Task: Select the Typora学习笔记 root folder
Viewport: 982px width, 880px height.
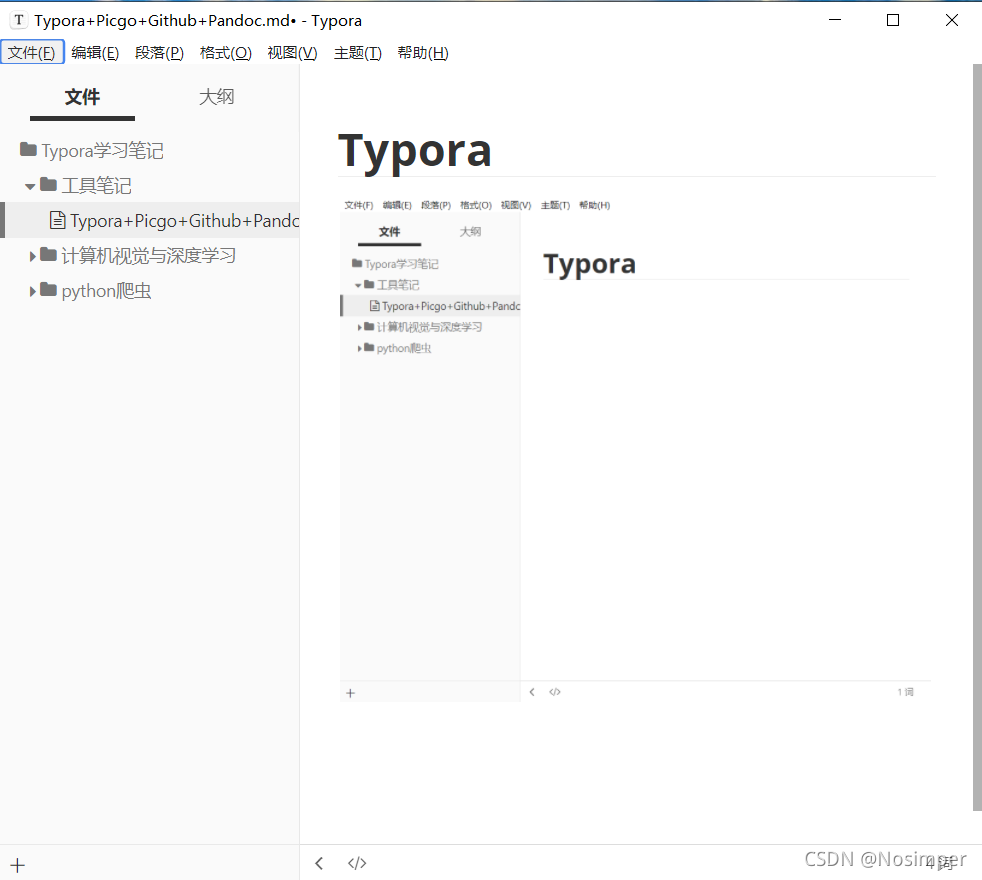Action: (x=102, y=150)
